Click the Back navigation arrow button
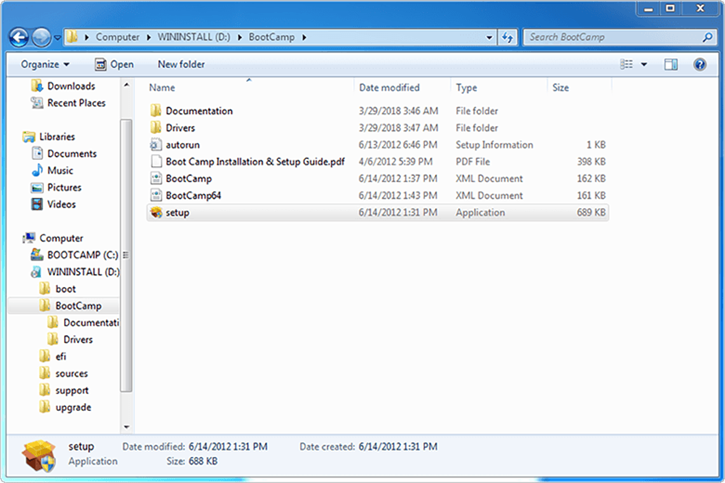 pyautogui.click(x=19, y=37)
